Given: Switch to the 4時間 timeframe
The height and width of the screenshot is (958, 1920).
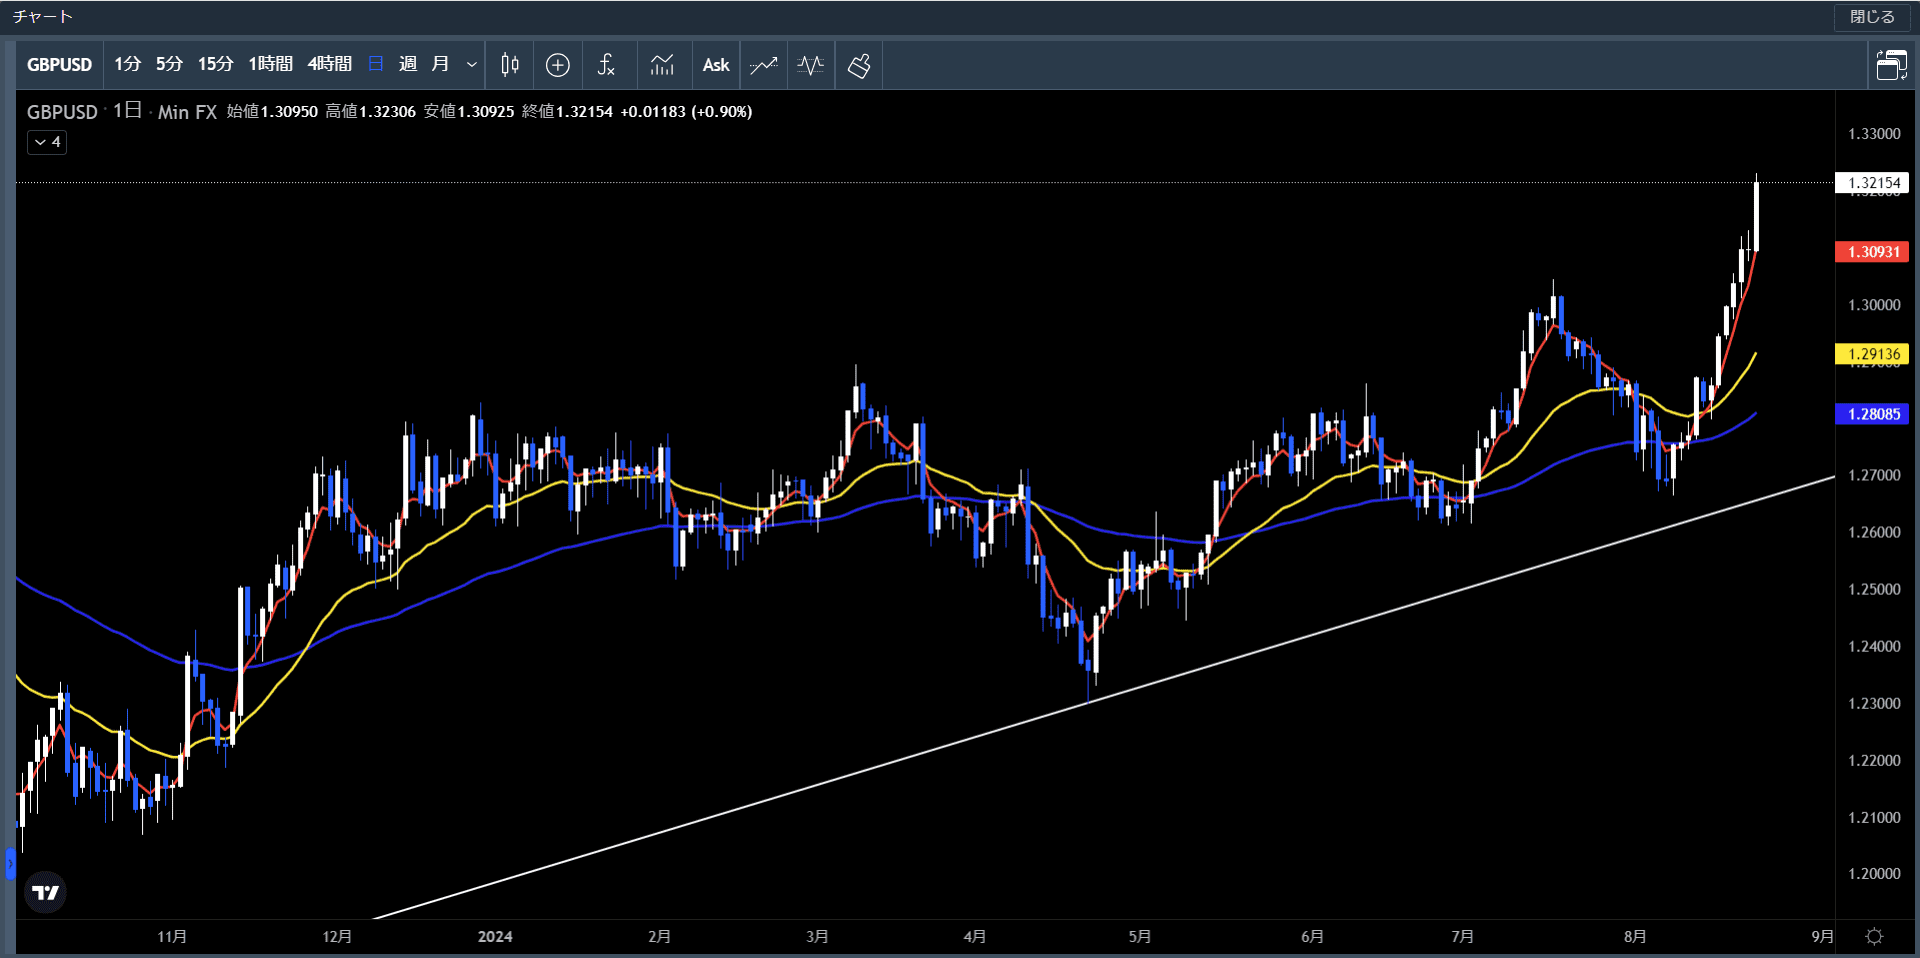Looking at the screenshot, I should click(329, 65).
